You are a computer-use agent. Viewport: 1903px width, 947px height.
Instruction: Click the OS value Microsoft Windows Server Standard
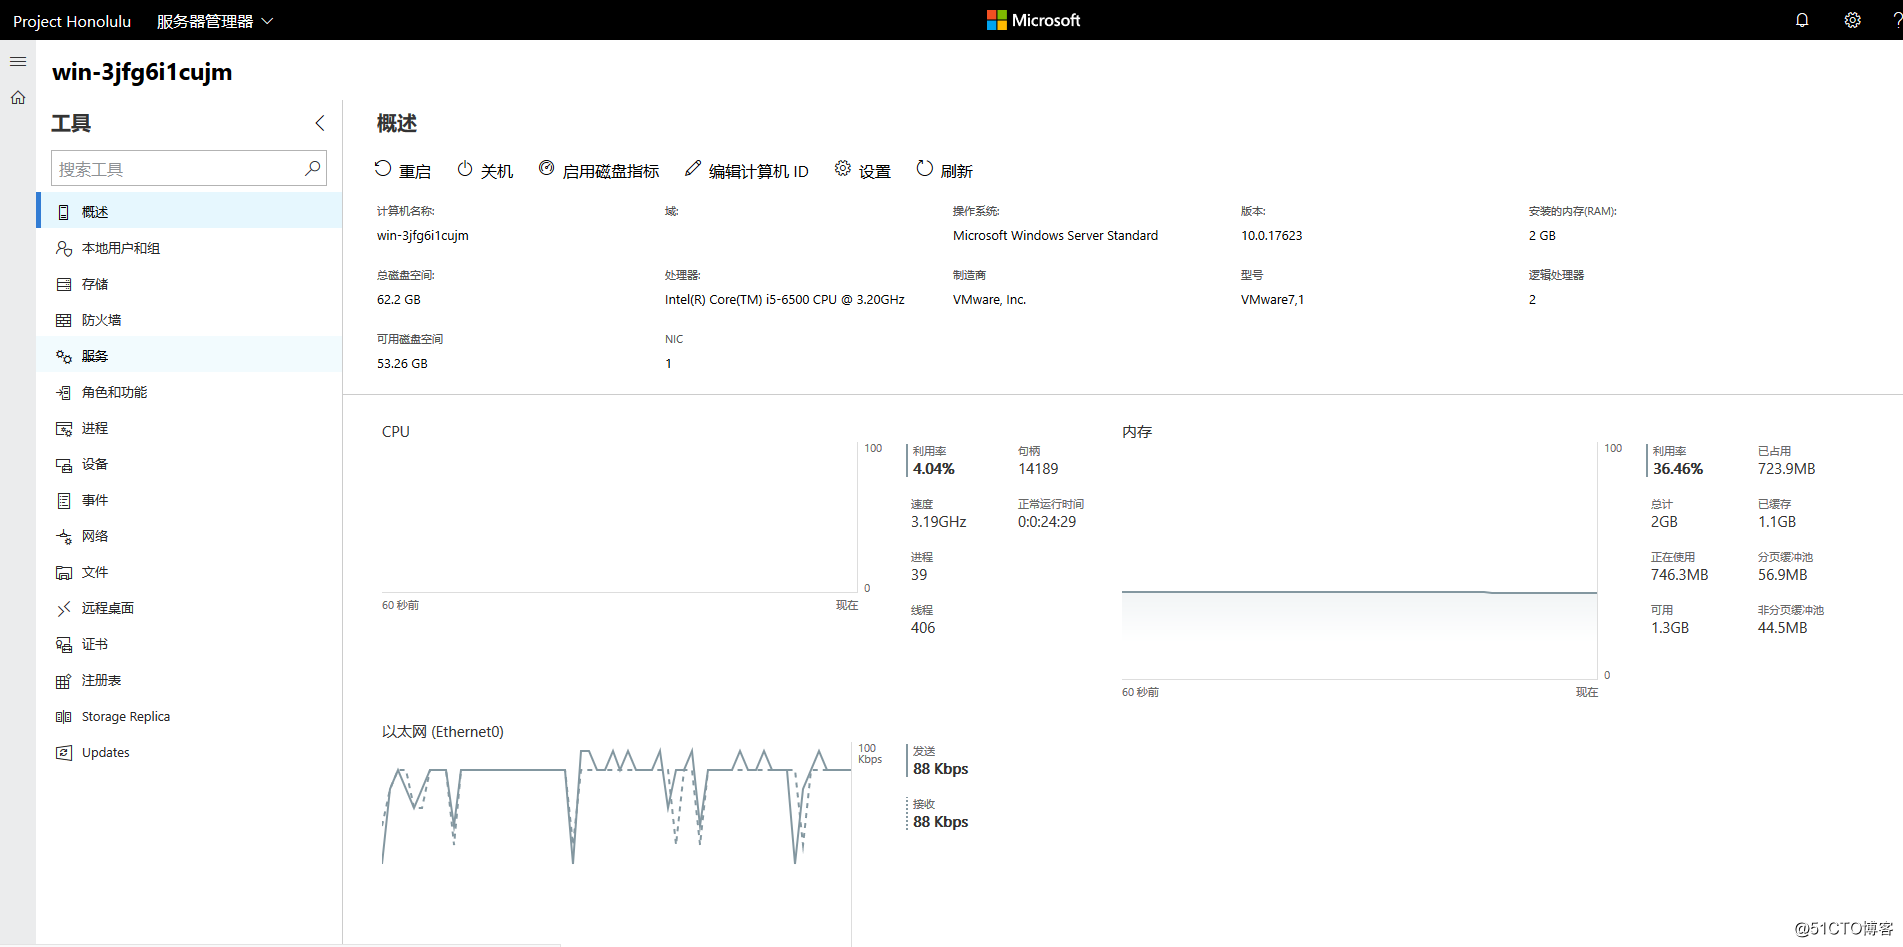1055,236
